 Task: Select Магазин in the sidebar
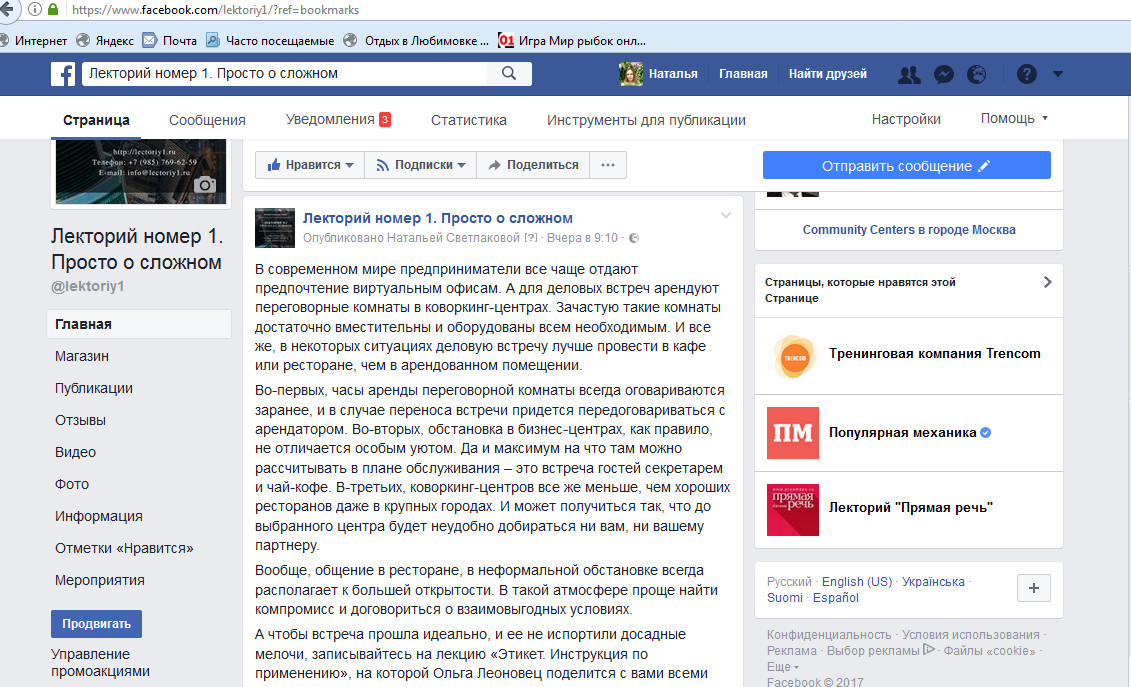point(82,356)
